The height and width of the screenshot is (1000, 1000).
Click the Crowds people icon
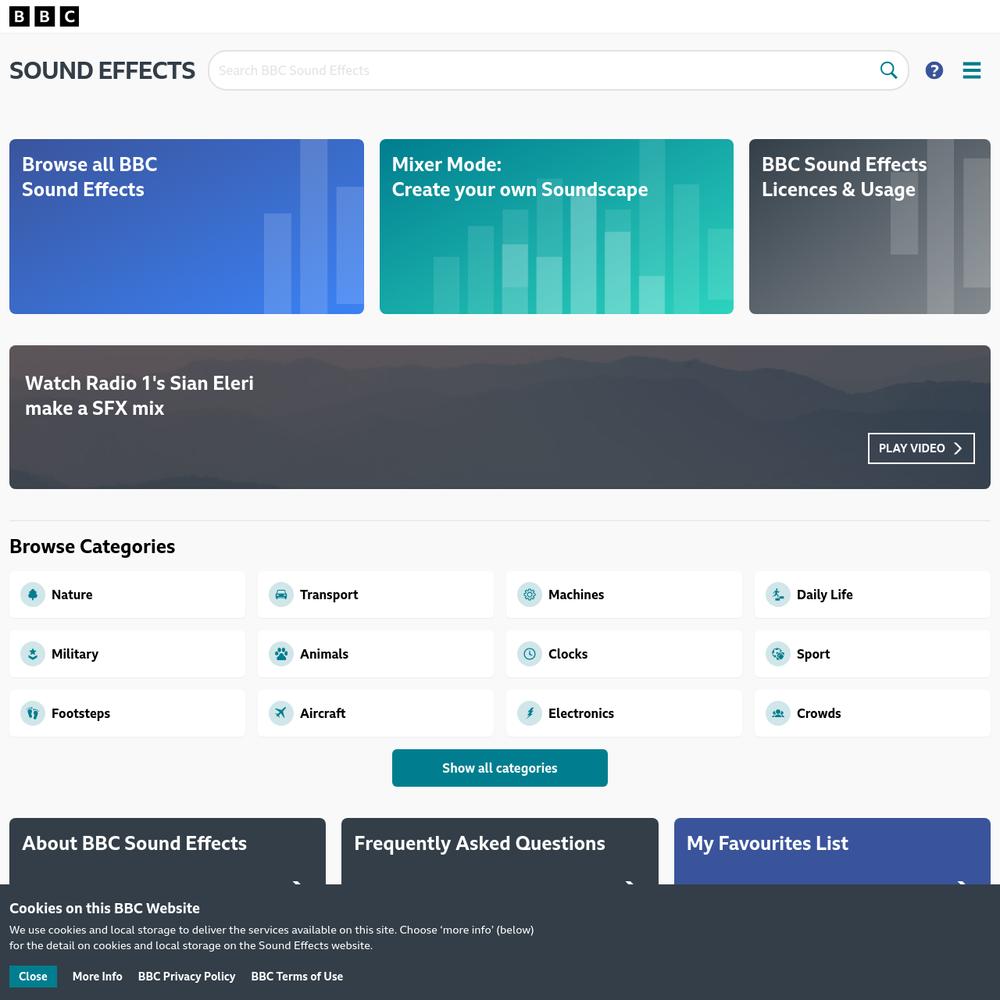coord(777,713)
